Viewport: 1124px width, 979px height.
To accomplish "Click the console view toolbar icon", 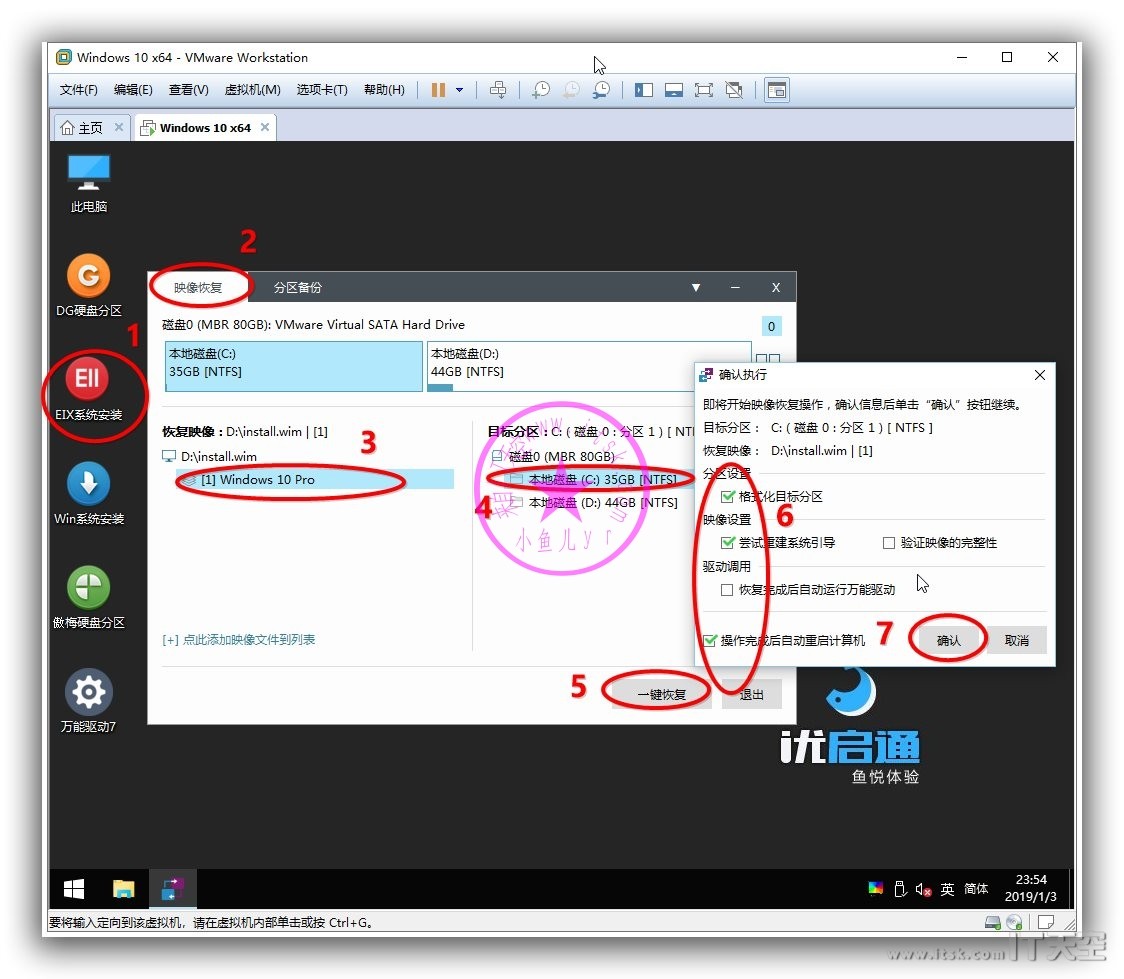I will coord(777,90).
